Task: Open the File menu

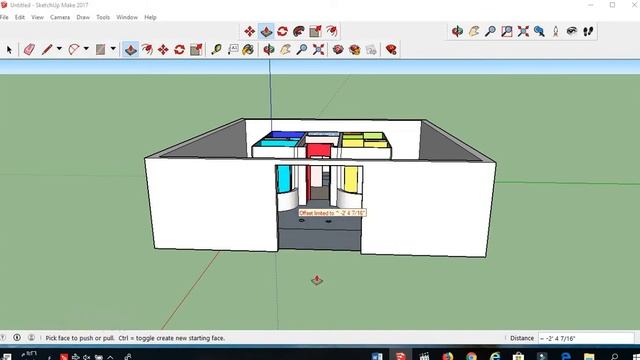Action: point(4,17)
